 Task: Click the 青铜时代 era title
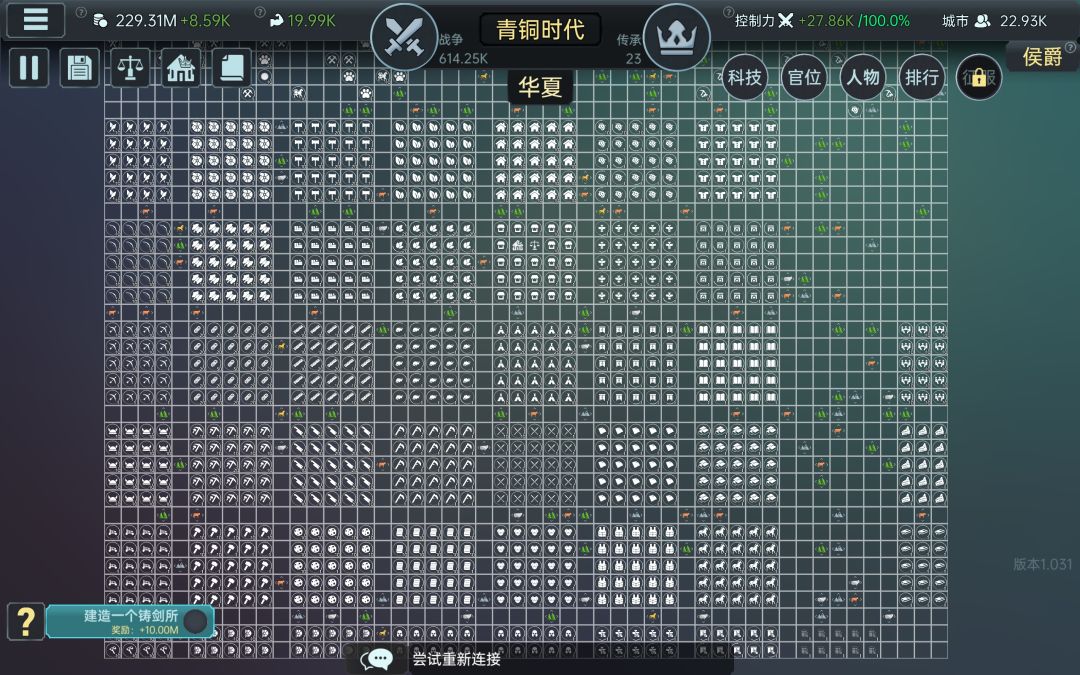click(540, 30)
